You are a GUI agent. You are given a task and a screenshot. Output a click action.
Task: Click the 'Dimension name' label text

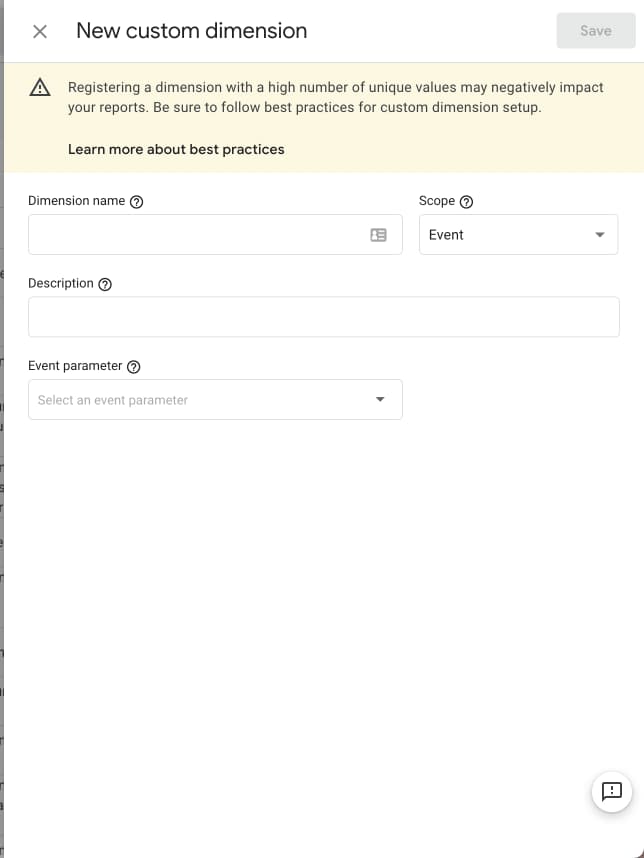pos(76,201)
